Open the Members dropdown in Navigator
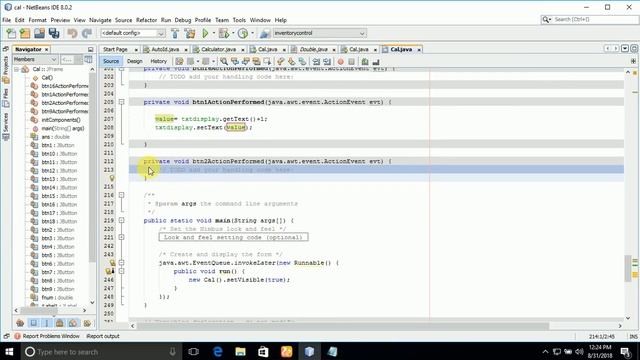 tap(35, 60)
